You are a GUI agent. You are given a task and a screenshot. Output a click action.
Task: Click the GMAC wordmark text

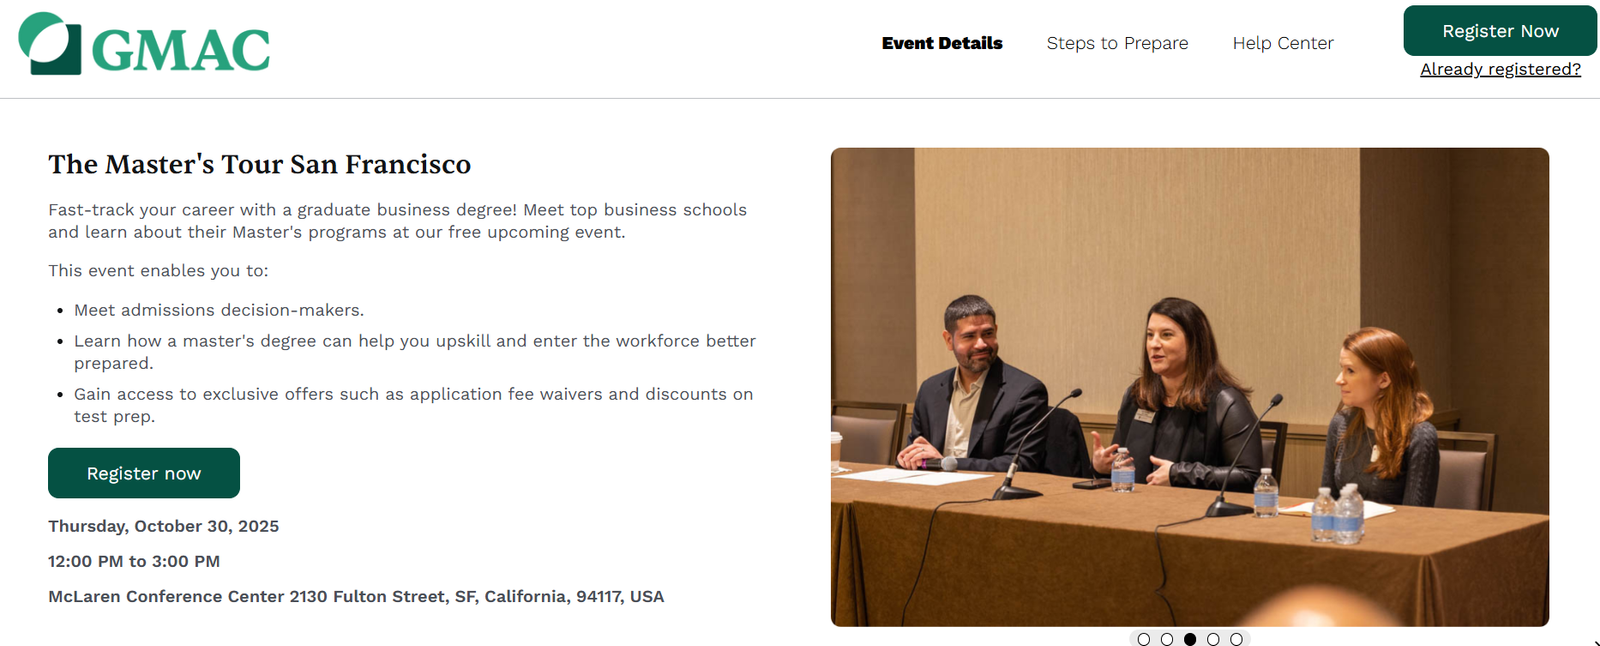pyautogui.click(x=181, y=50)
